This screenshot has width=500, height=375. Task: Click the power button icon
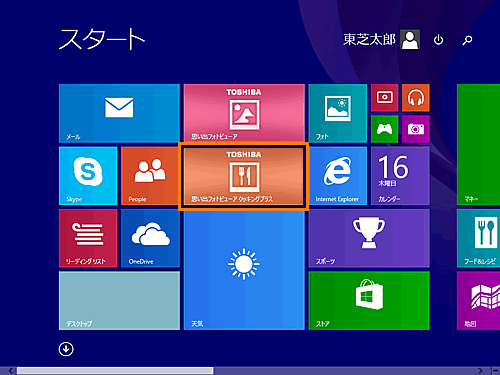tap(438, 40)
